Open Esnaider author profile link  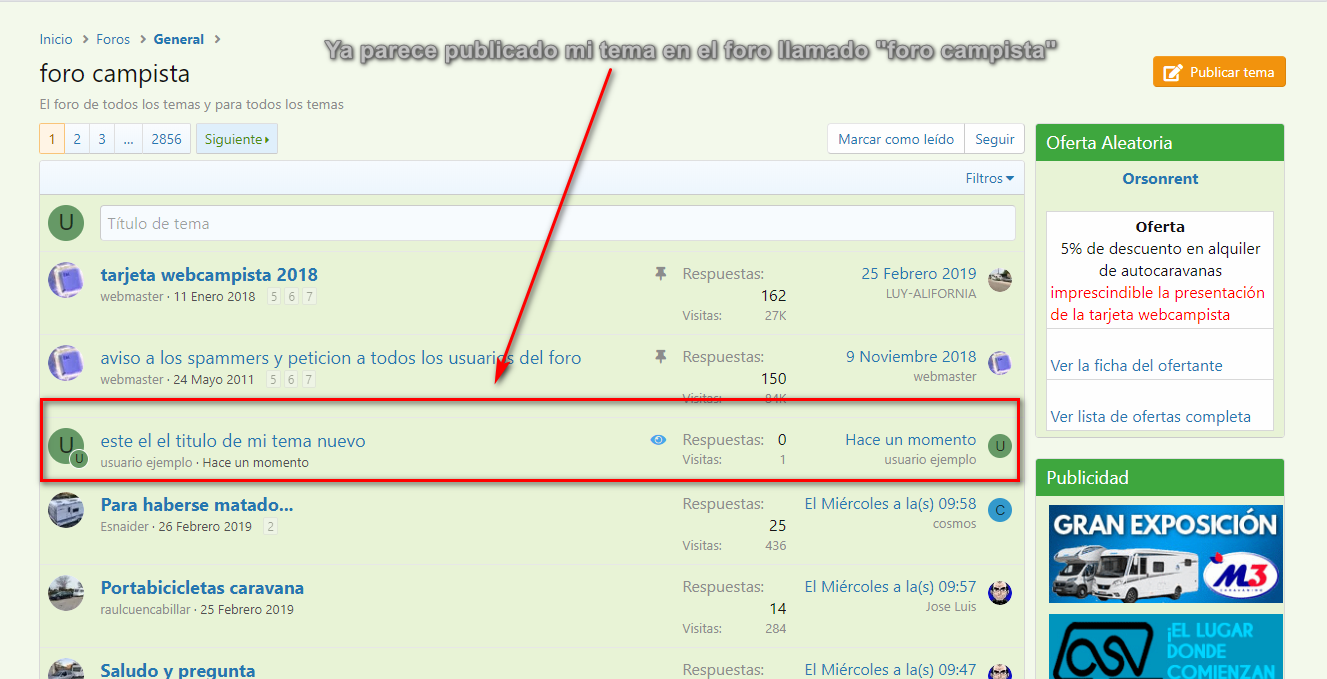pyautogui.click(x=124, y=526)
